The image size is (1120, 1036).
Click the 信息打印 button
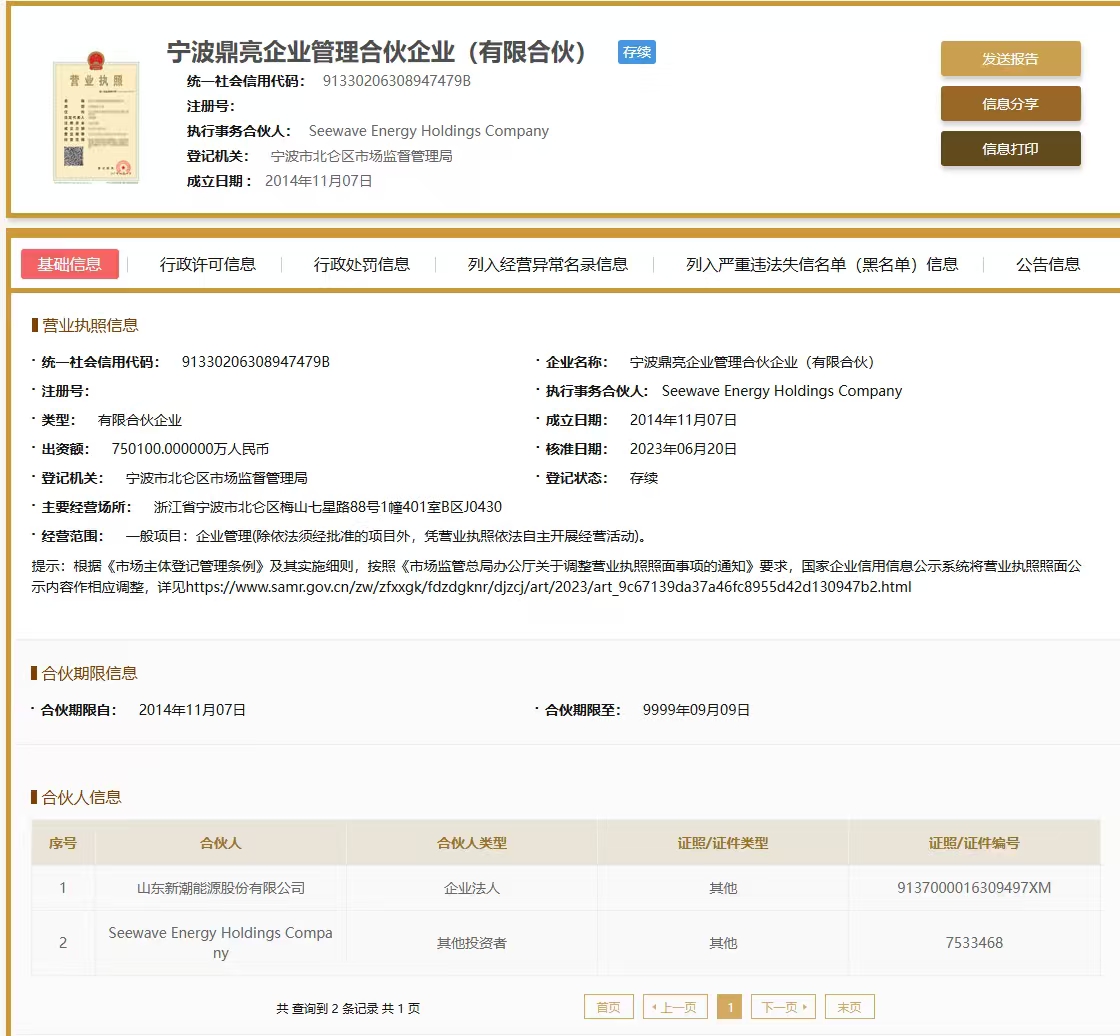click(1010, 149)
